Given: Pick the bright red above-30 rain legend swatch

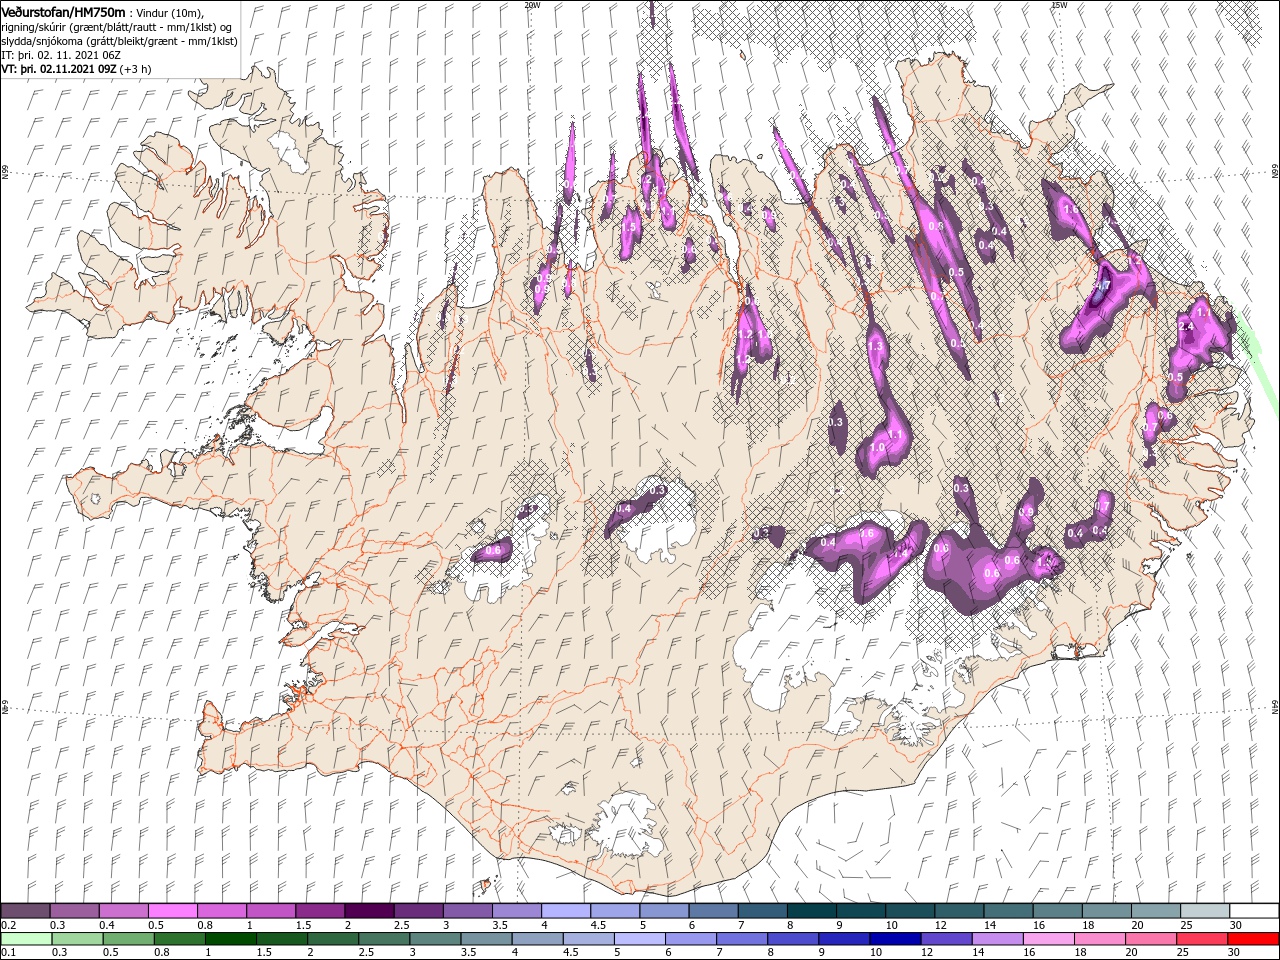Looking at the screenshot, I should coord(1253,939).
